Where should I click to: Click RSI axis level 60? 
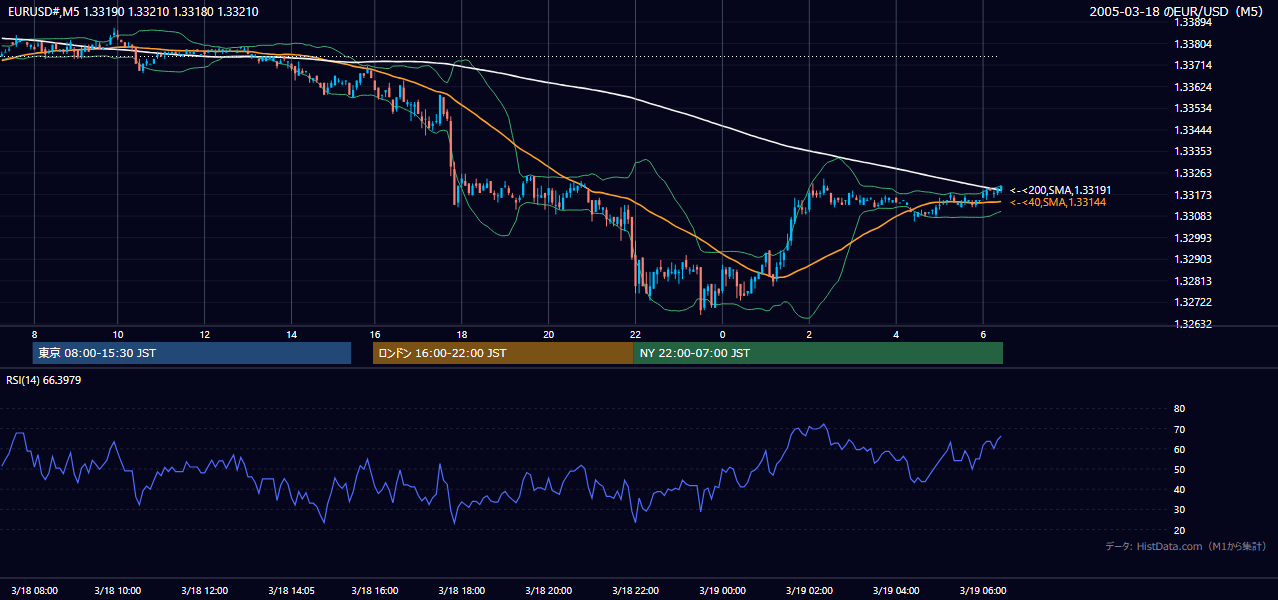click(1179, 449)
